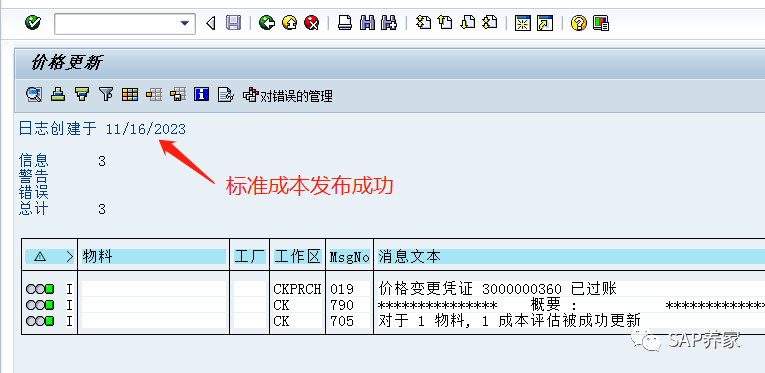Click message number 705 cell
The width and height of the screenshot is (765, 373).
click(x=342, y=321)
